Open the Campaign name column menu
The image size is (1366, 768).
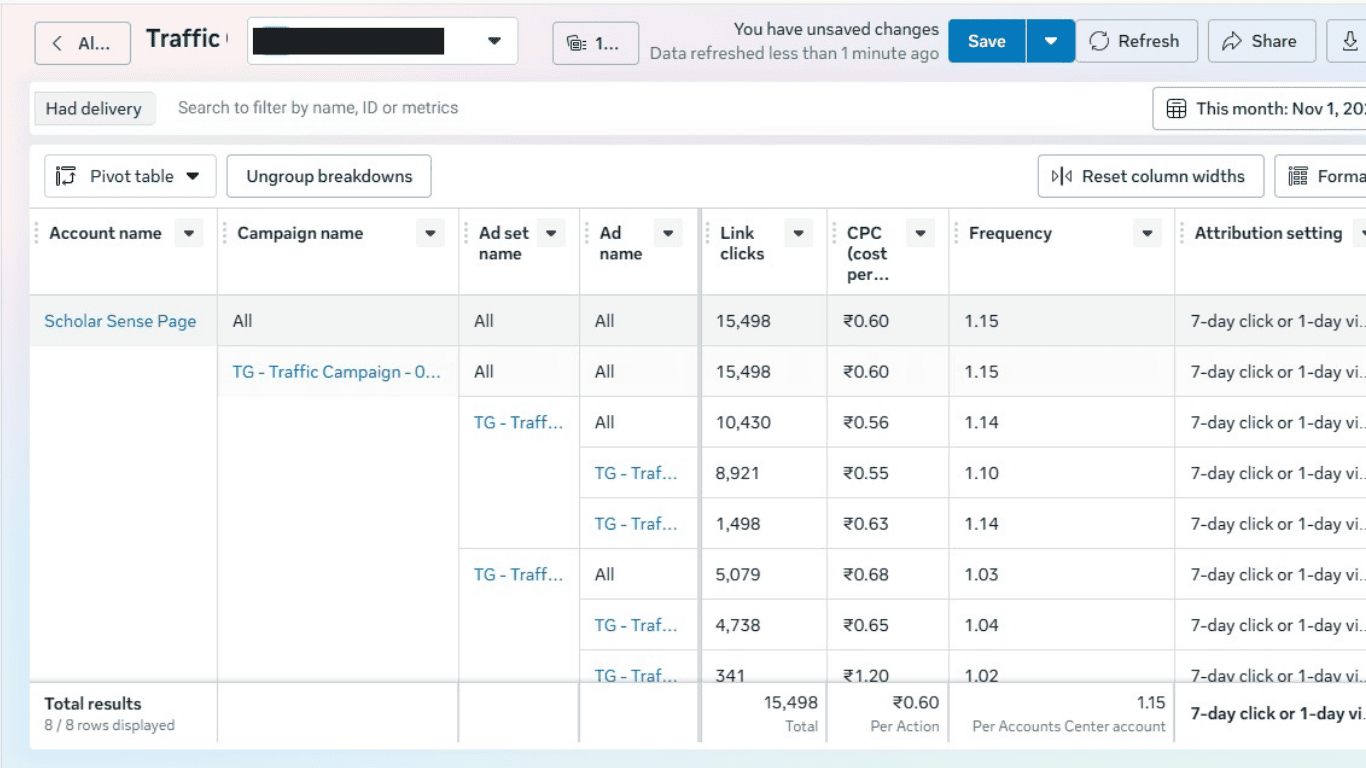tap(431, 233)
